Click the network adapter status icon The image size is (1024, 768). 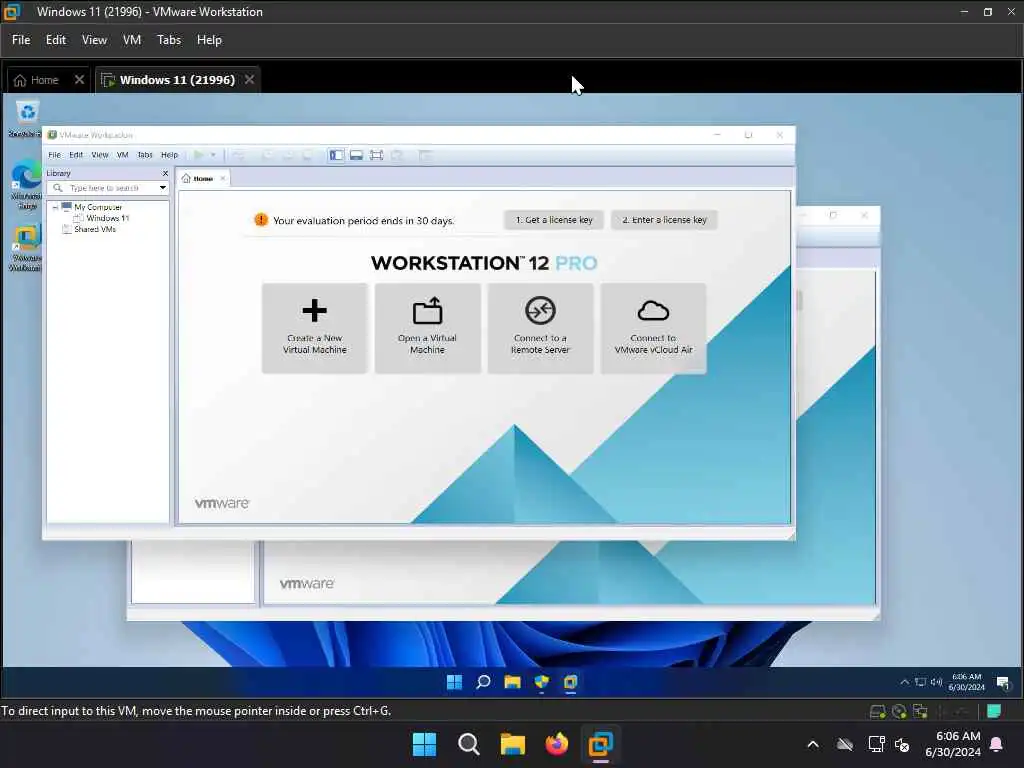920,711
